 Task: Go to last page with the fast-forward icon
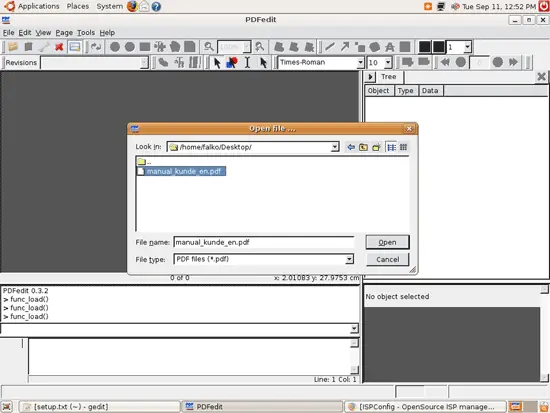(x=513, y=62)
